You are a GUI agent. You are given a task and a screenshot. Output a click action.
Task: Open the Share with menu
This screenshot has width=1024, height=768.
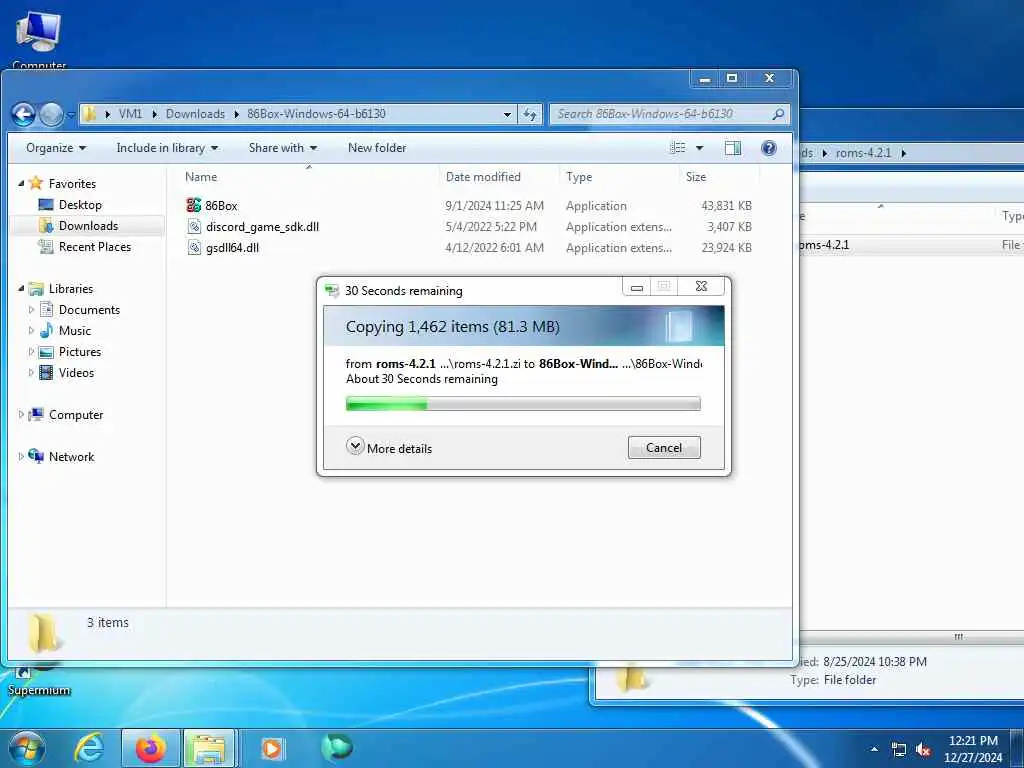point(283,148)
